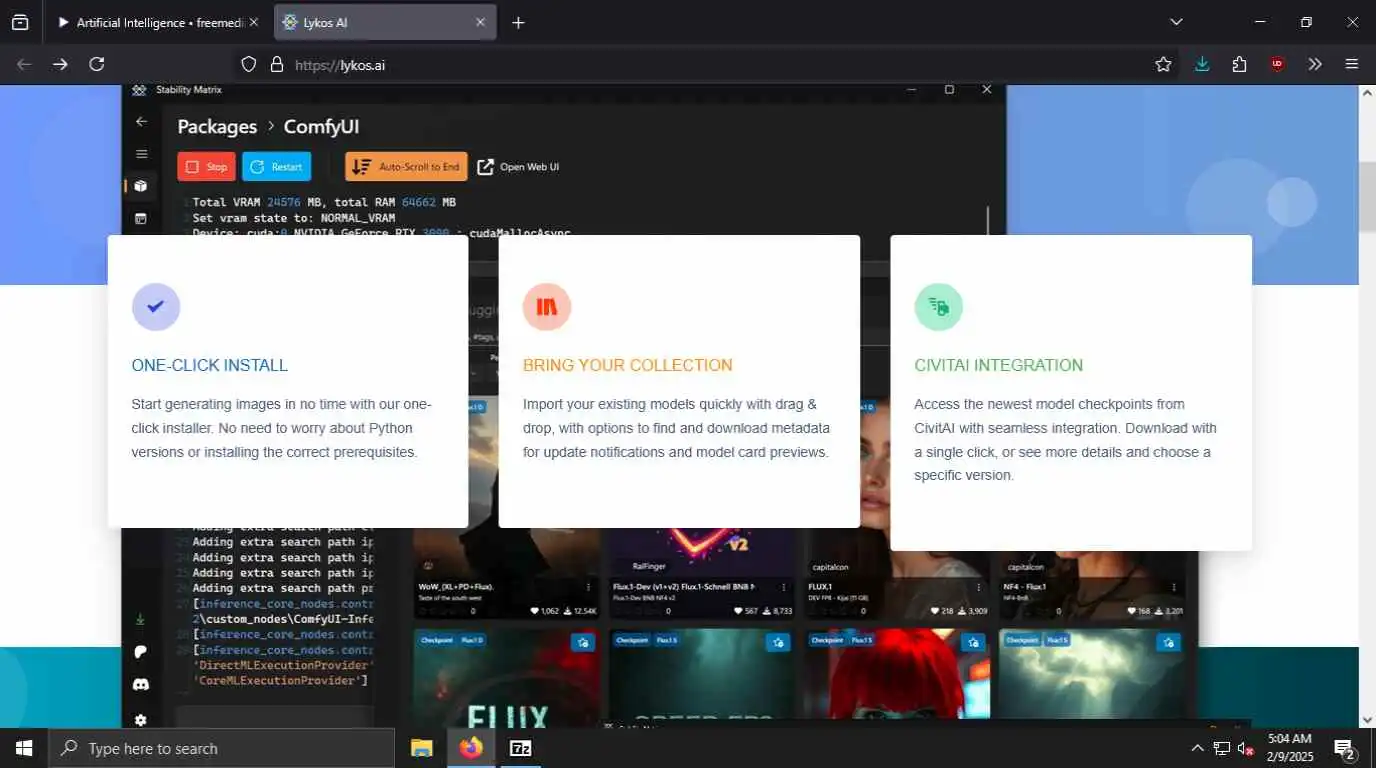
Task: Go forward one page
Action: click(60, 64)
